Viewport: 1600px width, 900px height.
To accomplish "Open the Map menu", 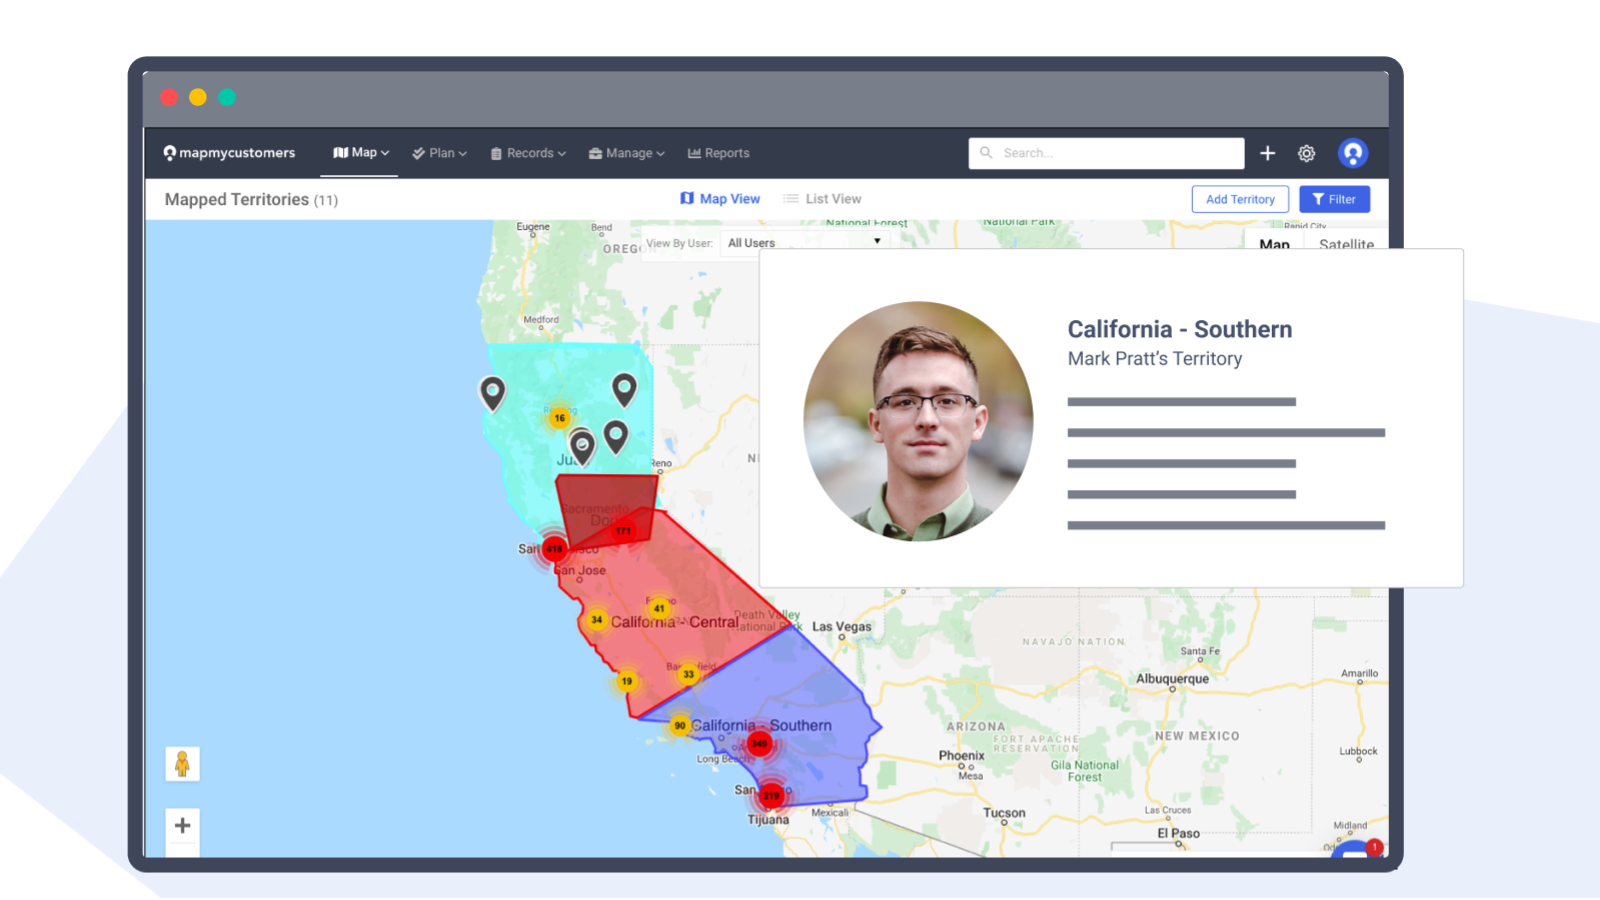I will point(361,153).
